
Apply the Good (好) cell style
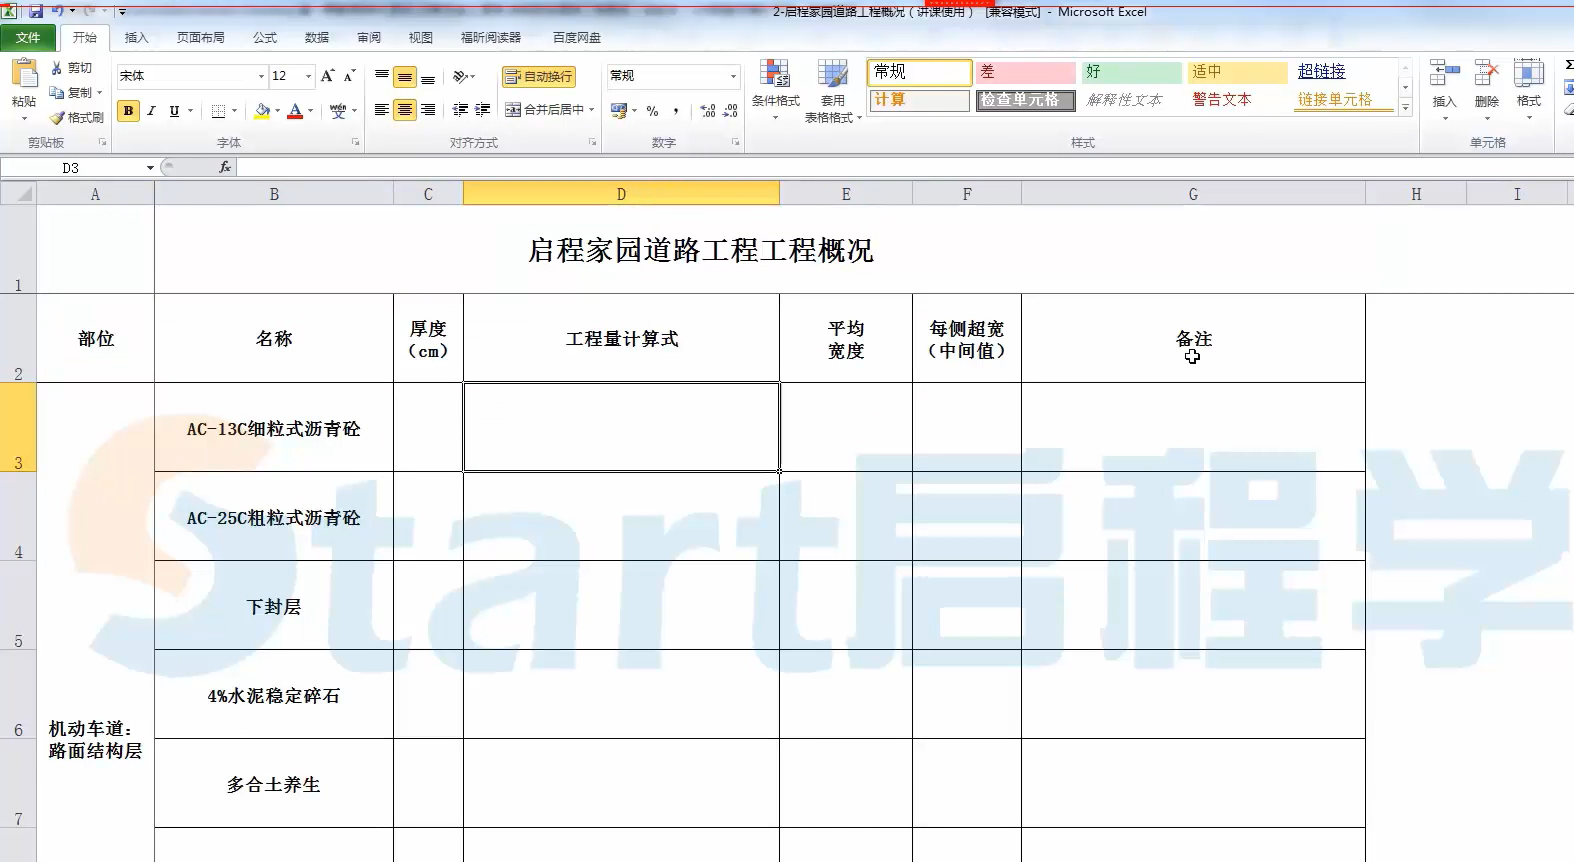[1133, 72]
